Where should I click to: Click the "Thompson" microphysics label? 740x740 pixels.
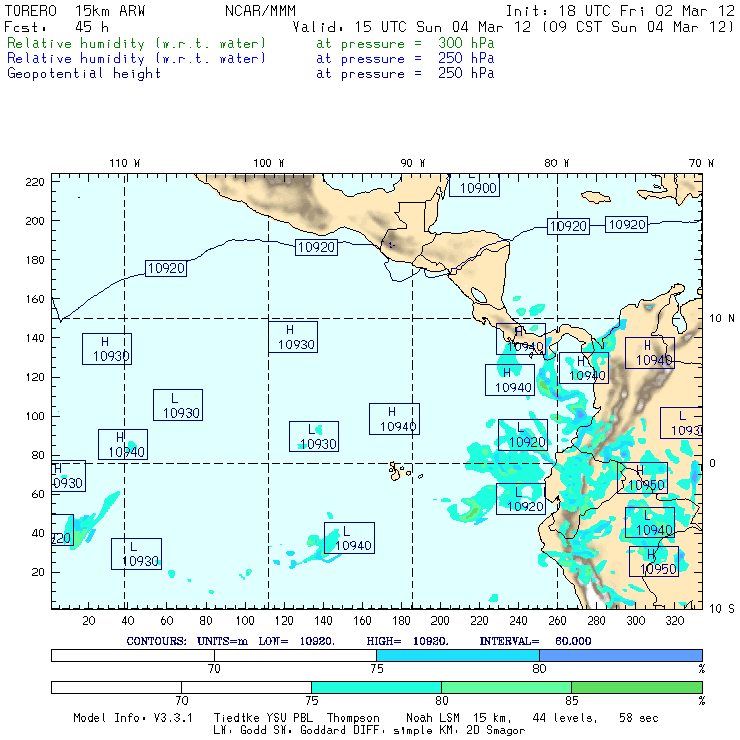353,718
